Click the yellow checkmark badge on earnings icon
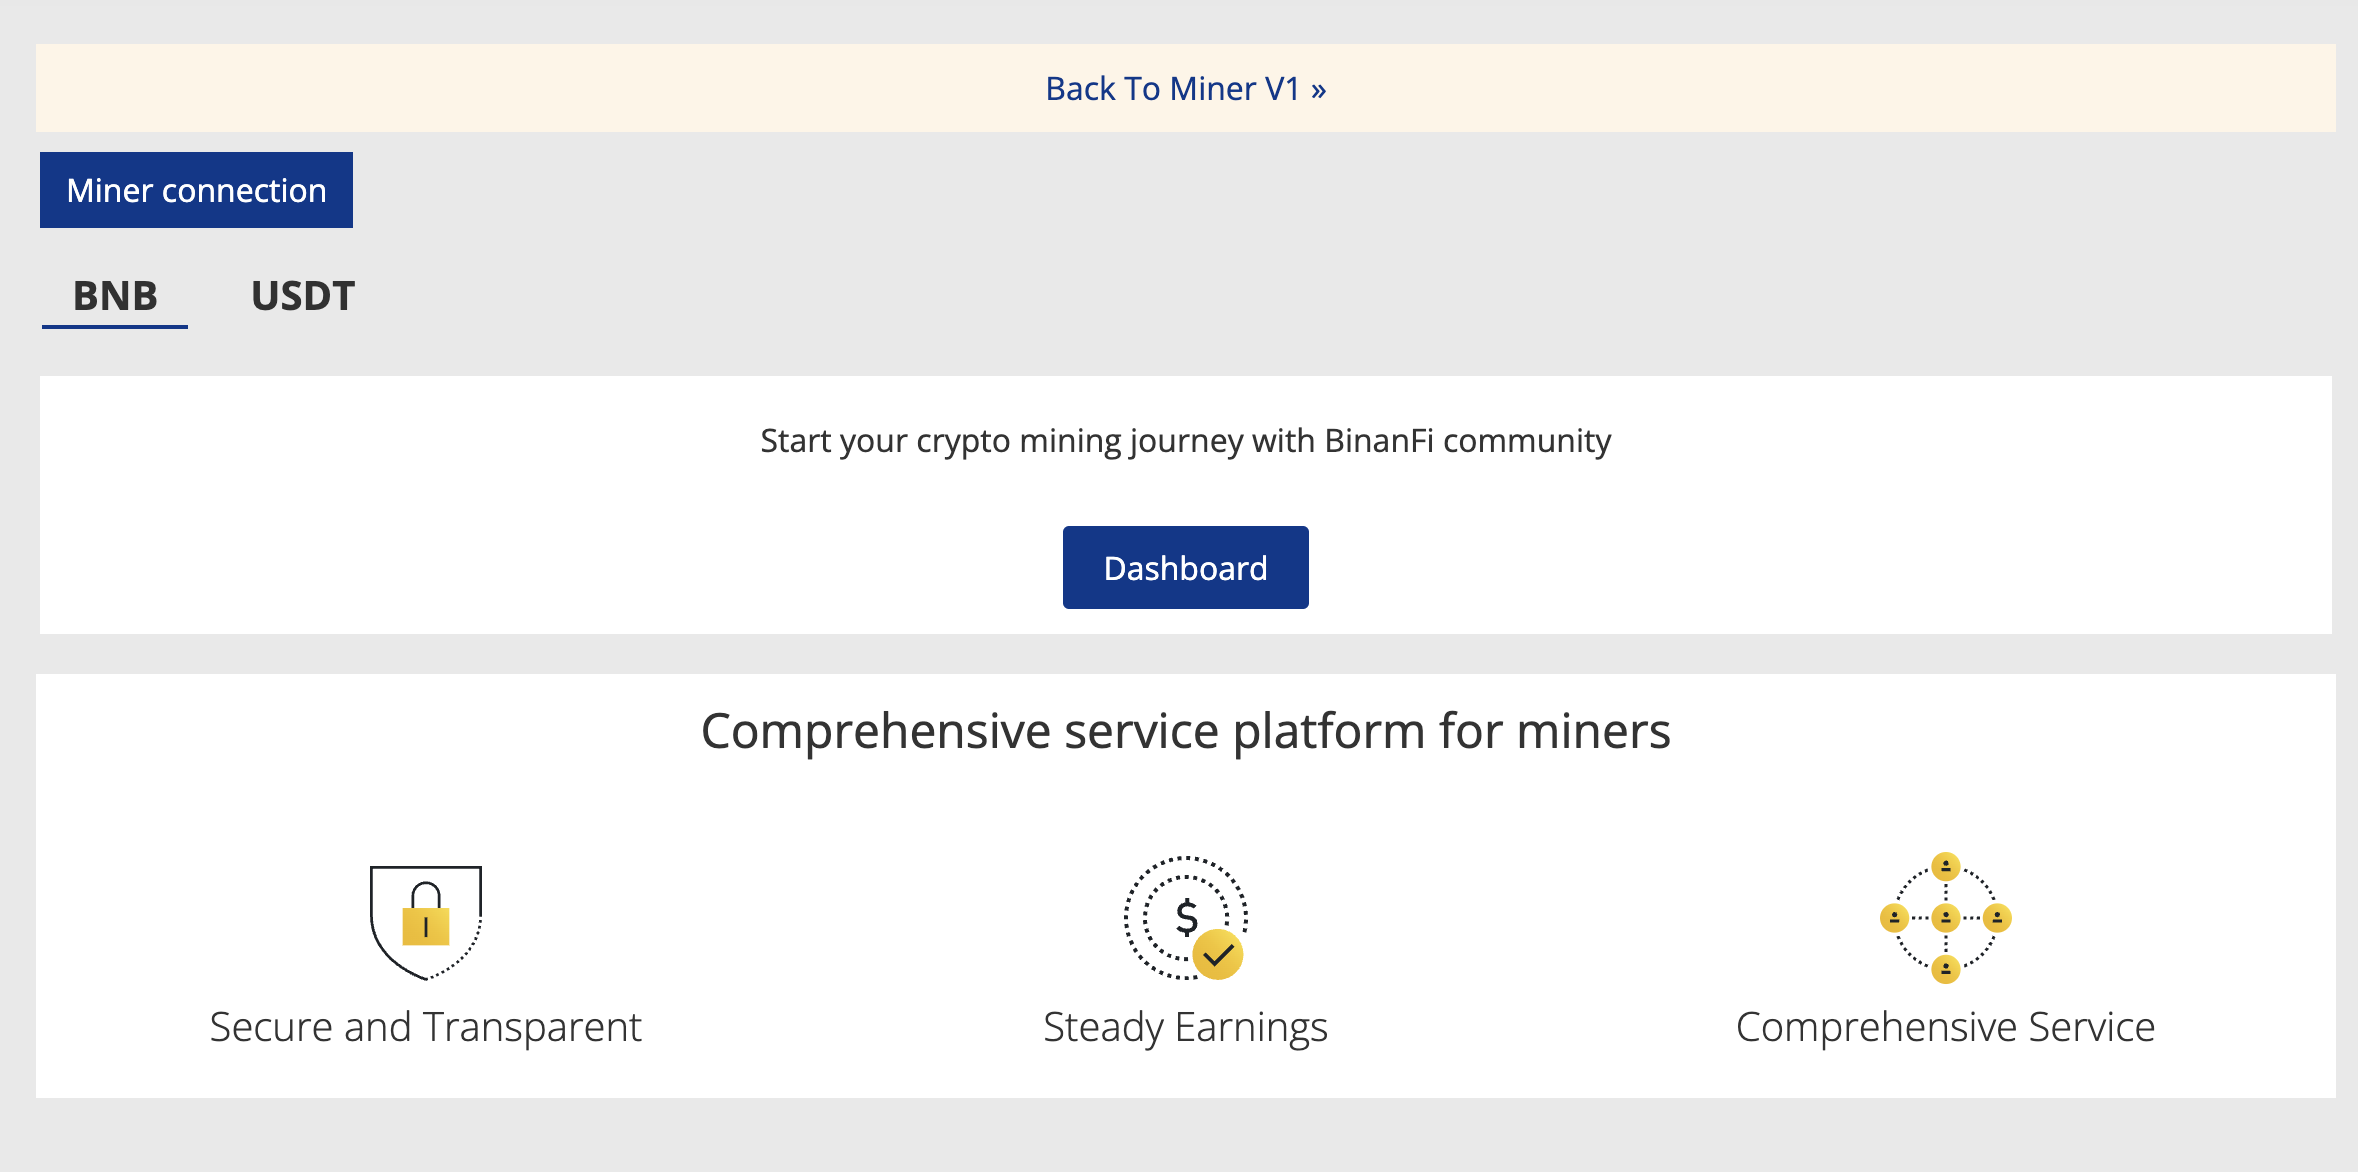 (1218, 955)
